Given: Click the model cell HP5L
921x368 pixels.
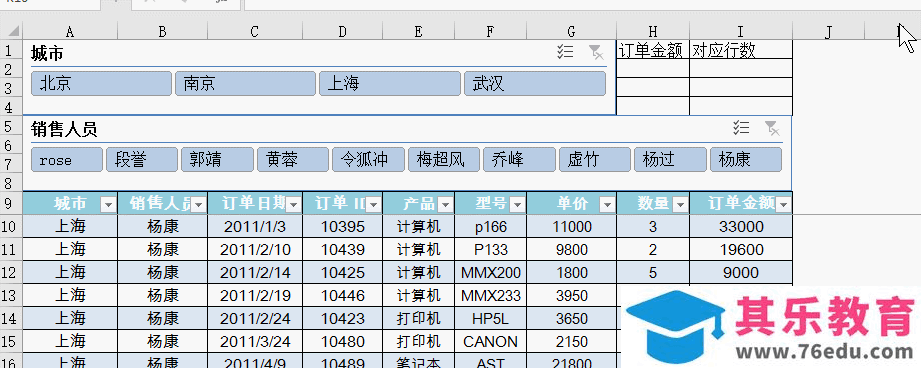Looking at the screenshot, I should click(x=490, y=318).
